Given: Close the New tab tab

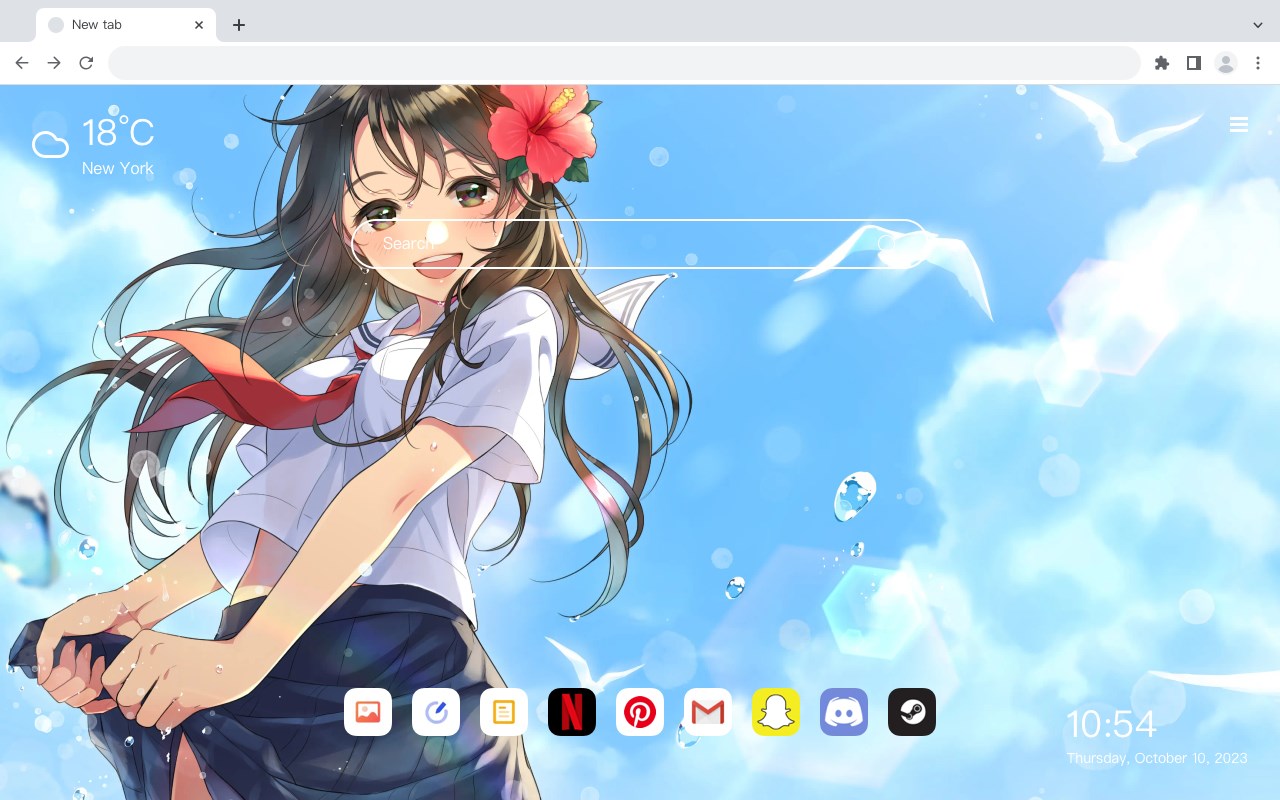Looking at the screenshot, I should click(x=199, y=25).
